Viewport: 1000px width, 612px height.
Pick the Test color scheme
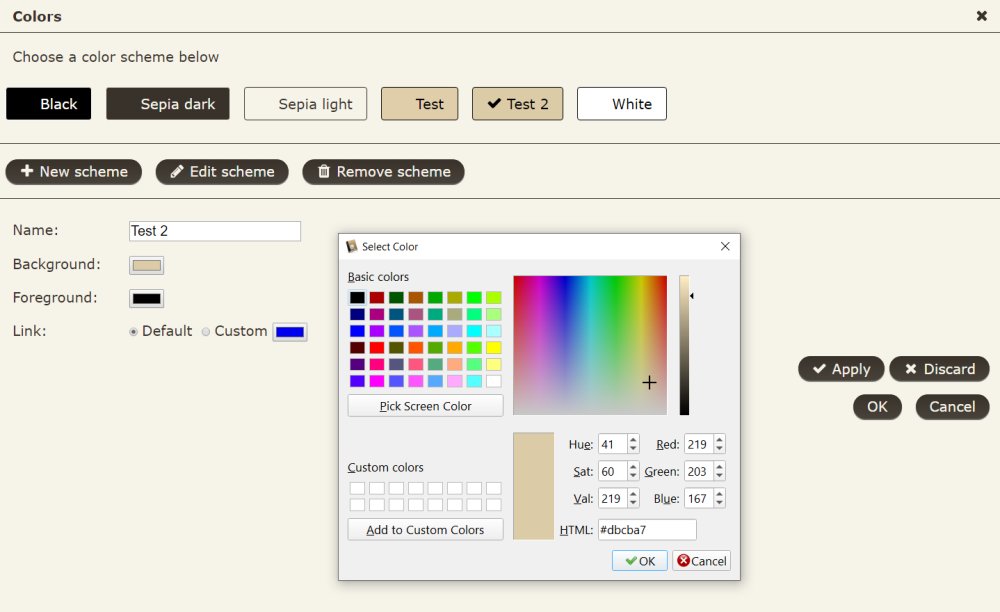click(x=420, y=104)
